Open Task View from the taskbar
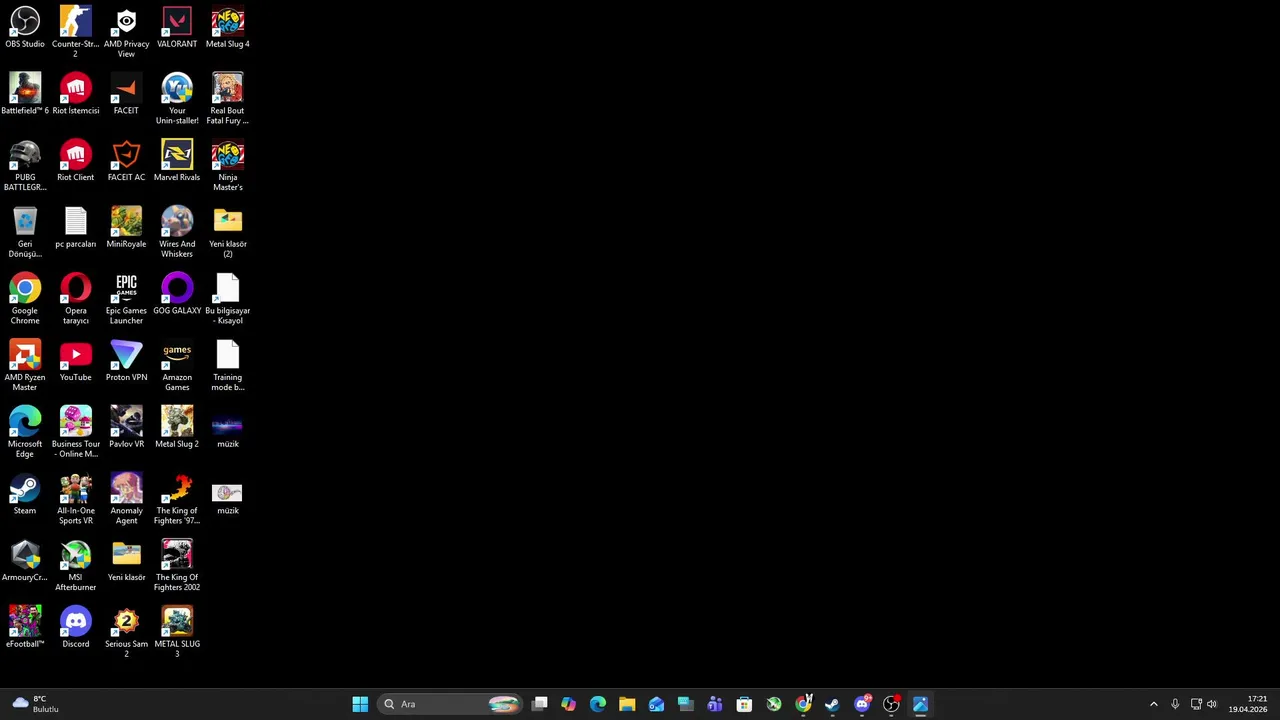The height and width of the screenshot is (720, 1280). tap(540, 704)
